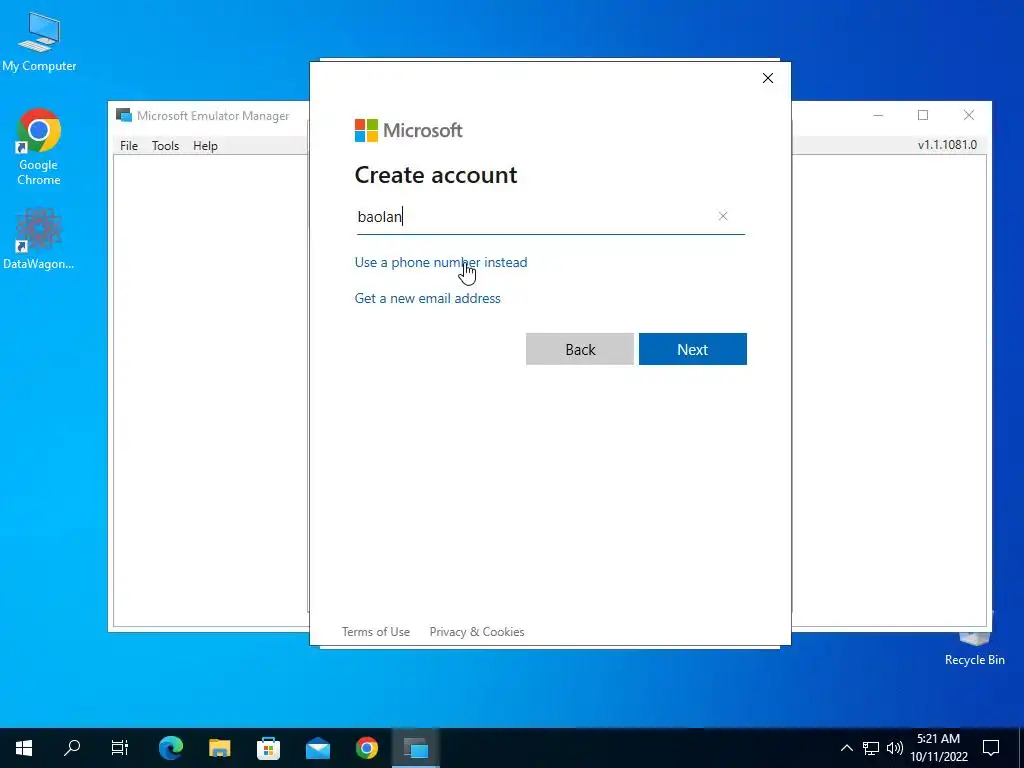Open taskbar search magnifier
Viewport: 1024px width, 768px height.
click(72, 748)
